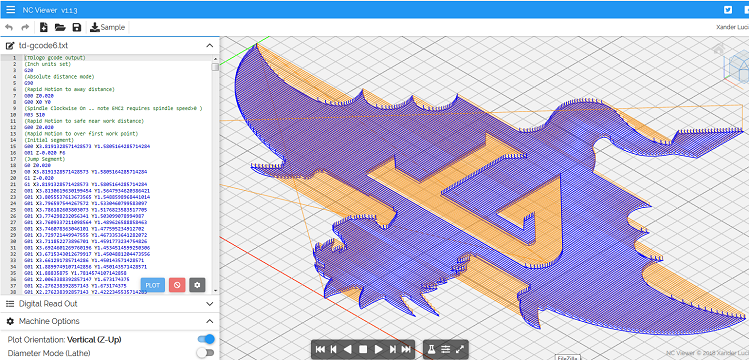Screen dimensions: 749x360
Task: Click the redo arrow icon
Action: pyautogui.click(x=25, y=27)
